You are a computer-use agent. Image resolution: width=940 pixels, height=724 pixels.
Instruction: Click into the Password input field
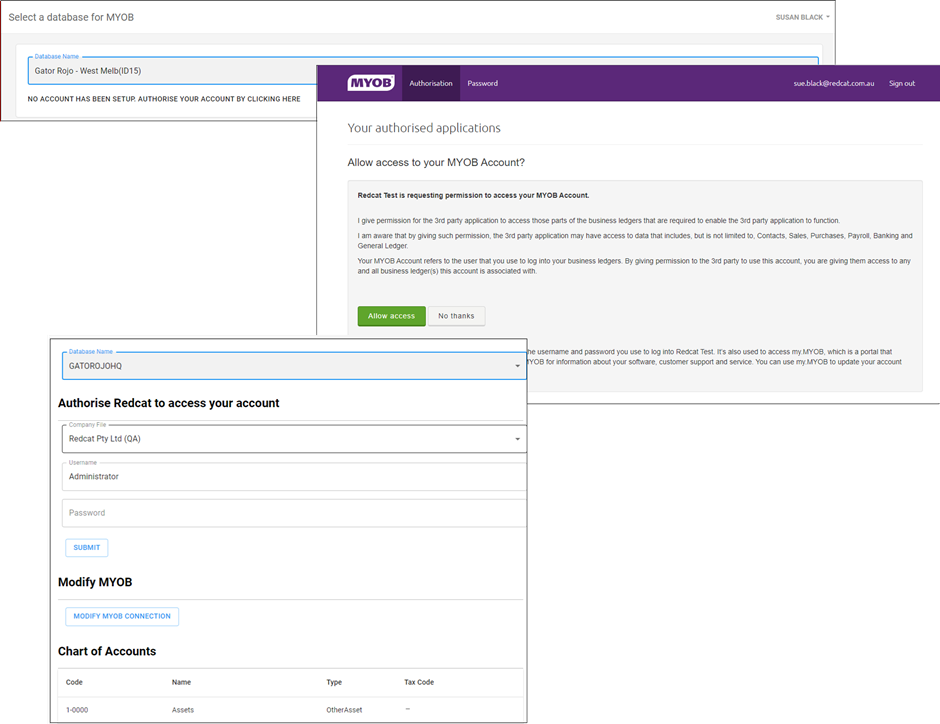click(294, 513)
